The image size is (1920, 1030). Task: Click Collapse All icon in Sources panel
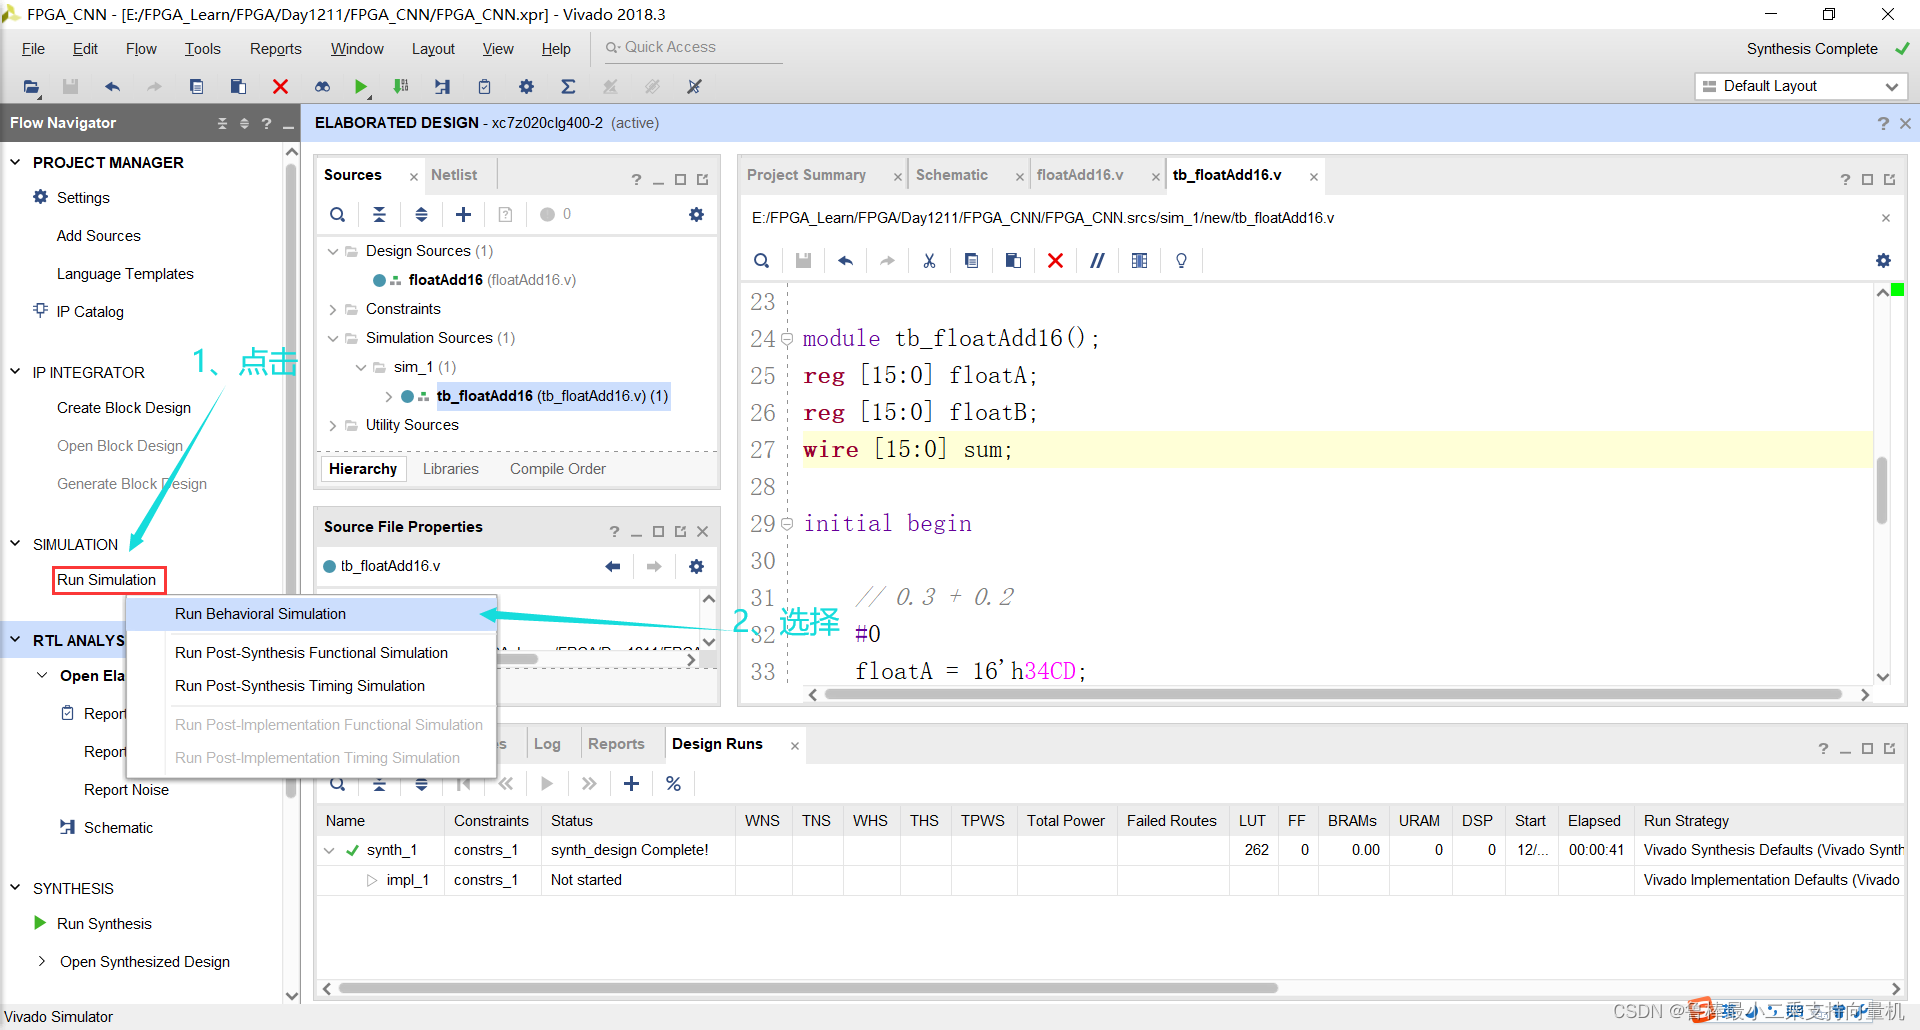(x=379, y=214)
